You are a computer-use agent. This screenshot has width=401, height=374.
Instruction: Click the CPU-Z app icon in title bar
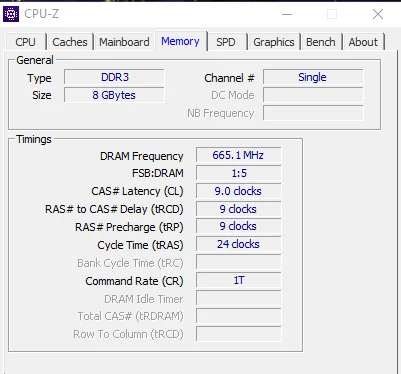(11, 14)
